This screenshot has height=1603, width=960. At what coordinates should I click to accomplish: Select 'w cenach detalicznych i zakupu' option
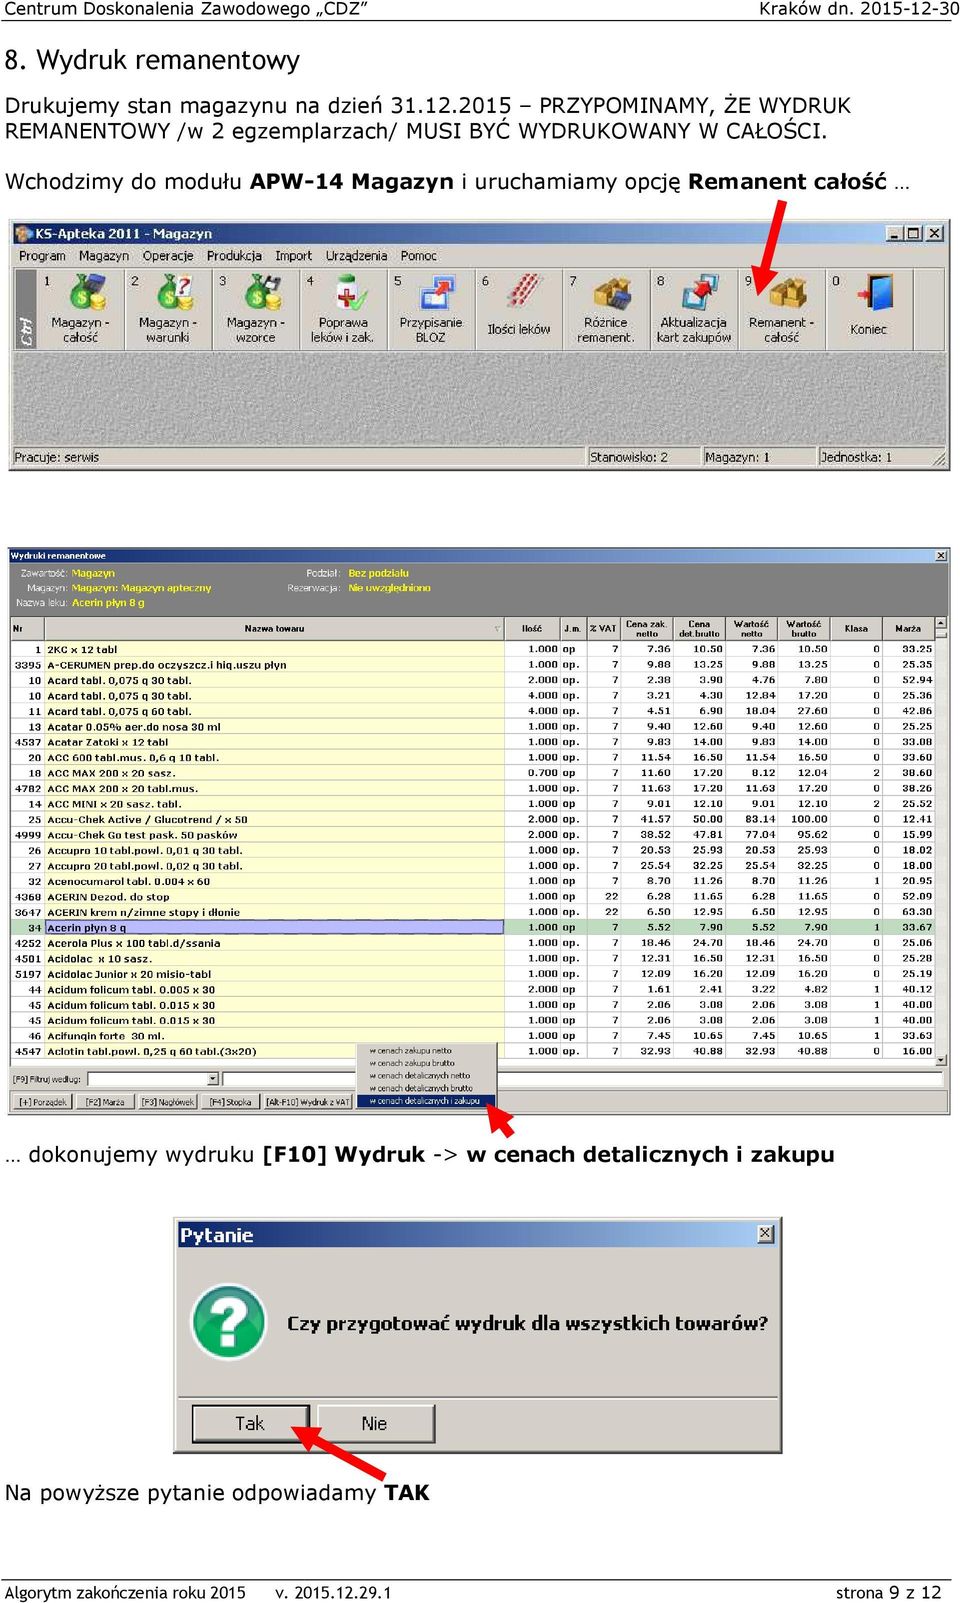click(427, 1101)
